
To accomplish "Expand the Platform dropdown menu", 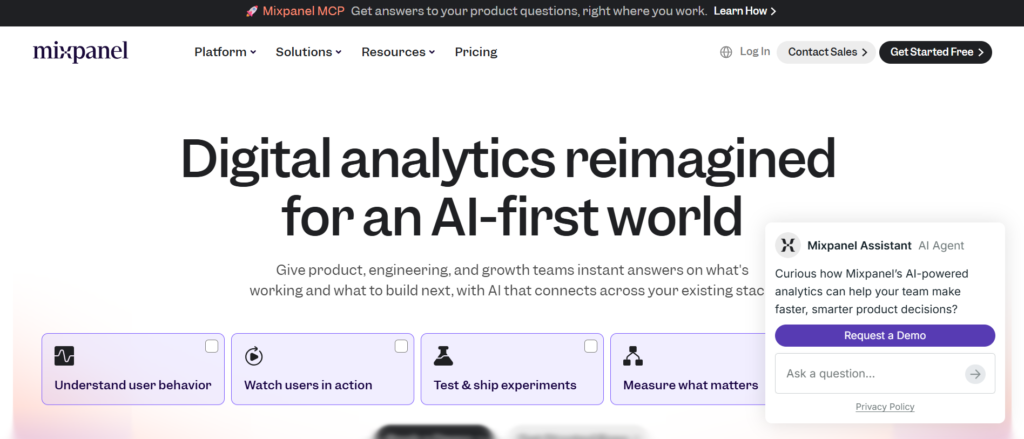I will pyautogui.click(x=225, y=52).
